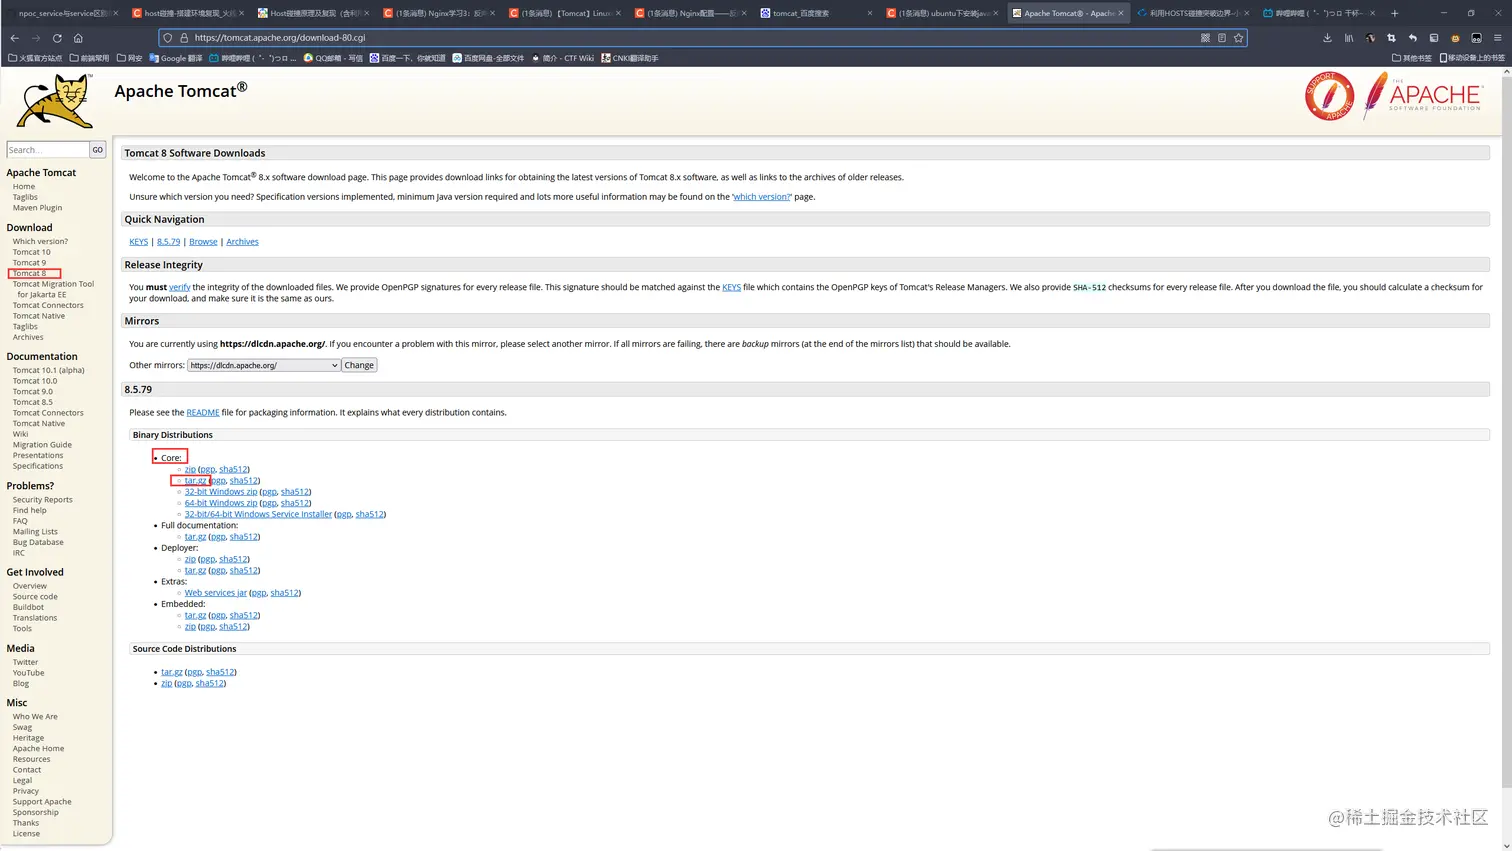Click the Support Apache badge logo
1512x851 pixels.
(1329, 96)
